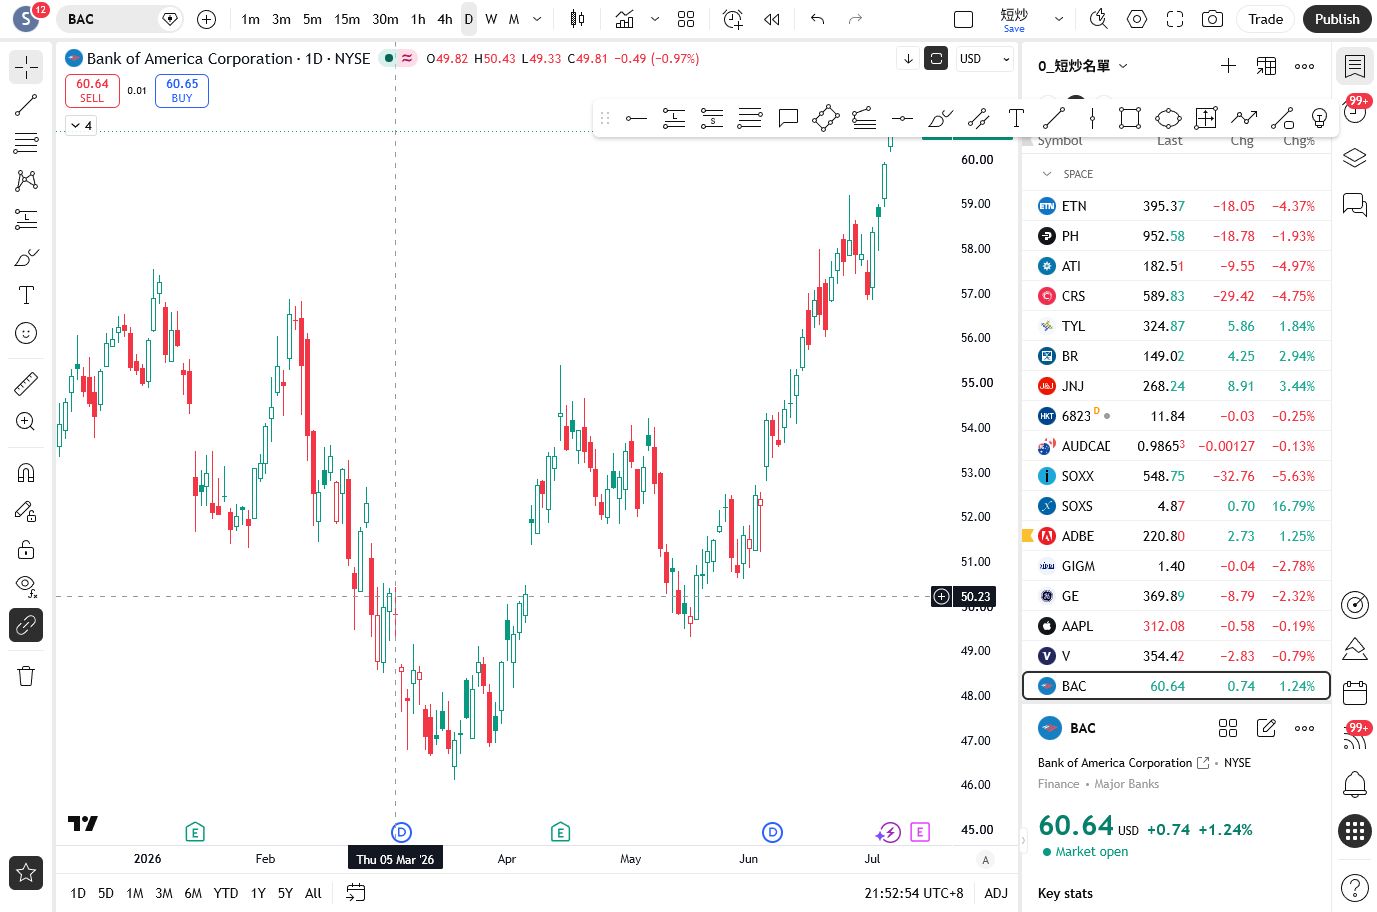
Task: Toggle ADJ adjusted data
Action: 996,893
